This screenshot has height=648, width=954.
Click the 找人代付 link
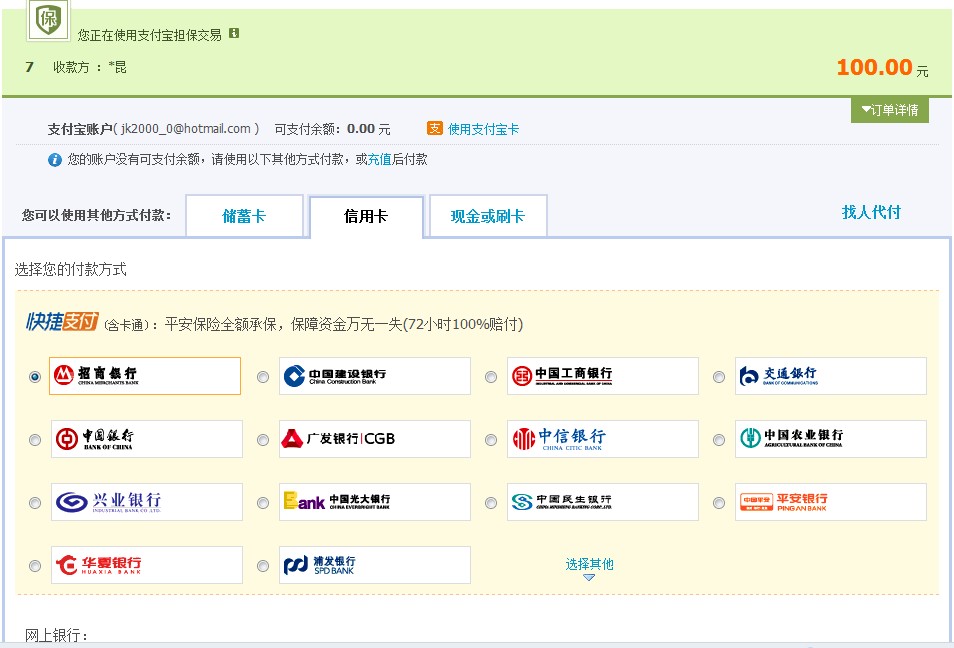click(x=871, y=212)
